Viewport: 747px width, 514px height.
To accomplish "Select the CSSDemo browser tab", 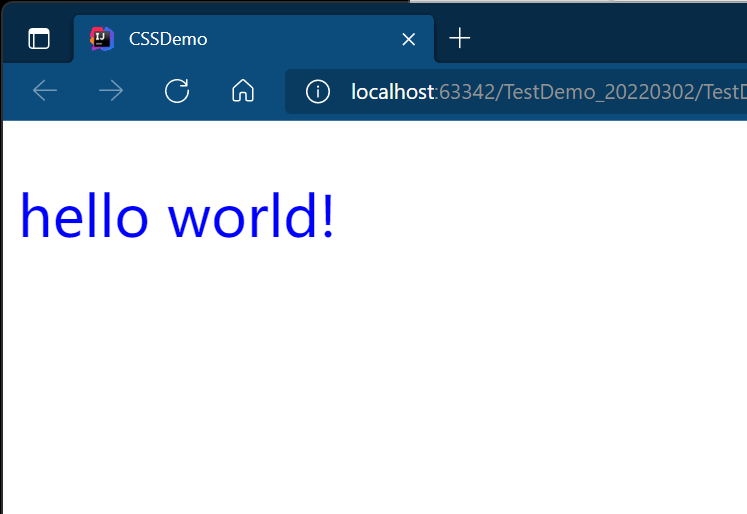I will (254, 39).
